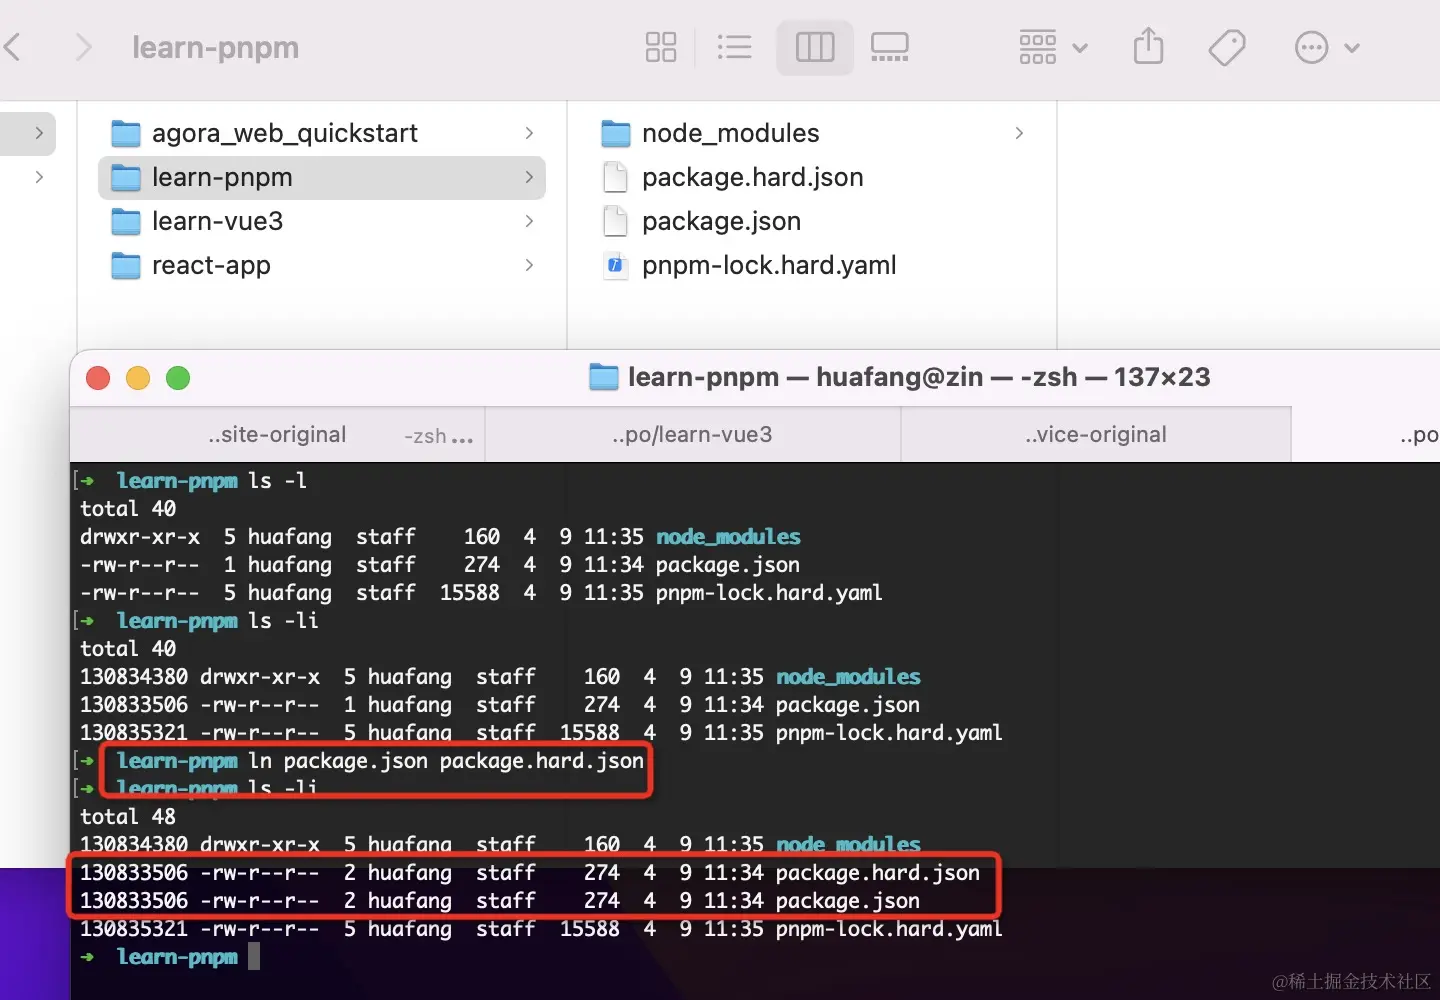Go forward in Finder navigation
This screenshot has width=1440, height=1000.
(84, 47)
